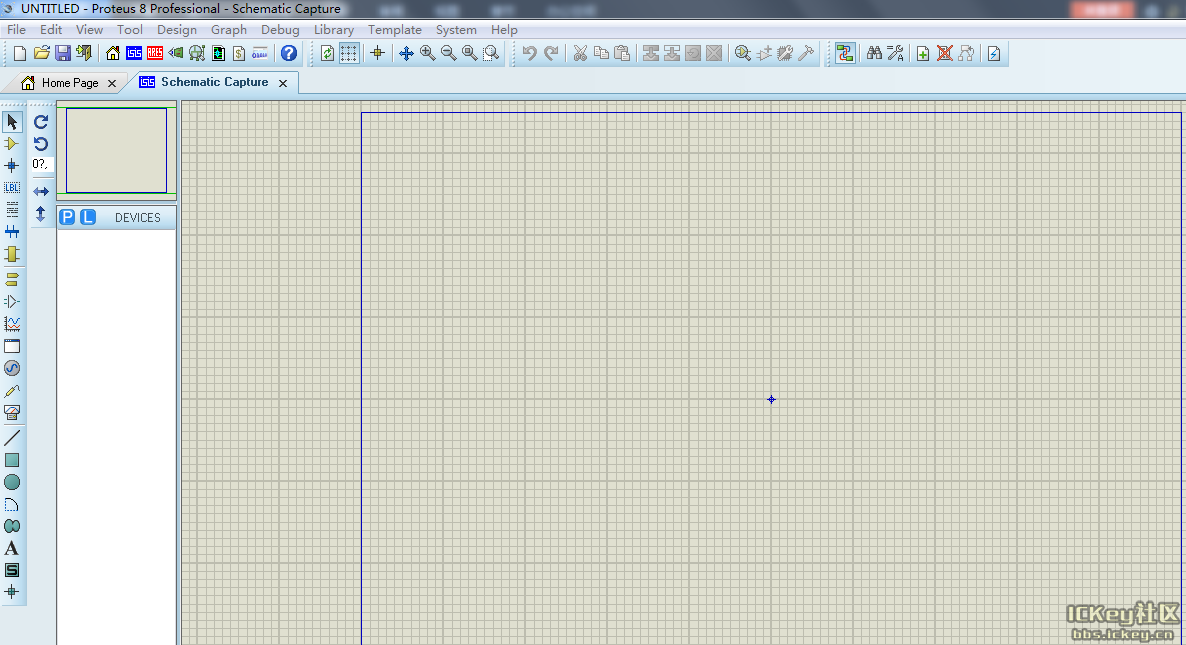Select the Junction Dot Mode tool
Screen dimensions: 1186x645
click(12, 166)
